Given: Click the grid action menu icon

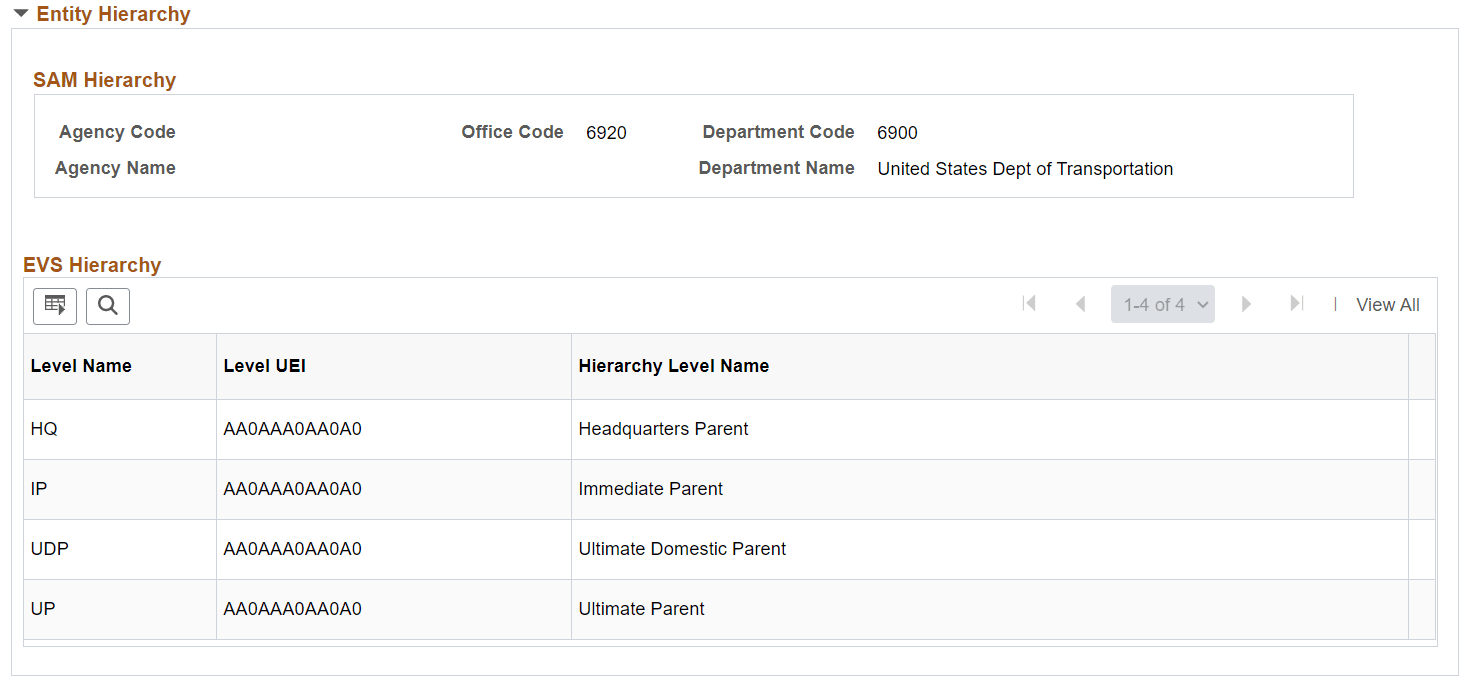Looking at the screenshot, I should 55,306.
